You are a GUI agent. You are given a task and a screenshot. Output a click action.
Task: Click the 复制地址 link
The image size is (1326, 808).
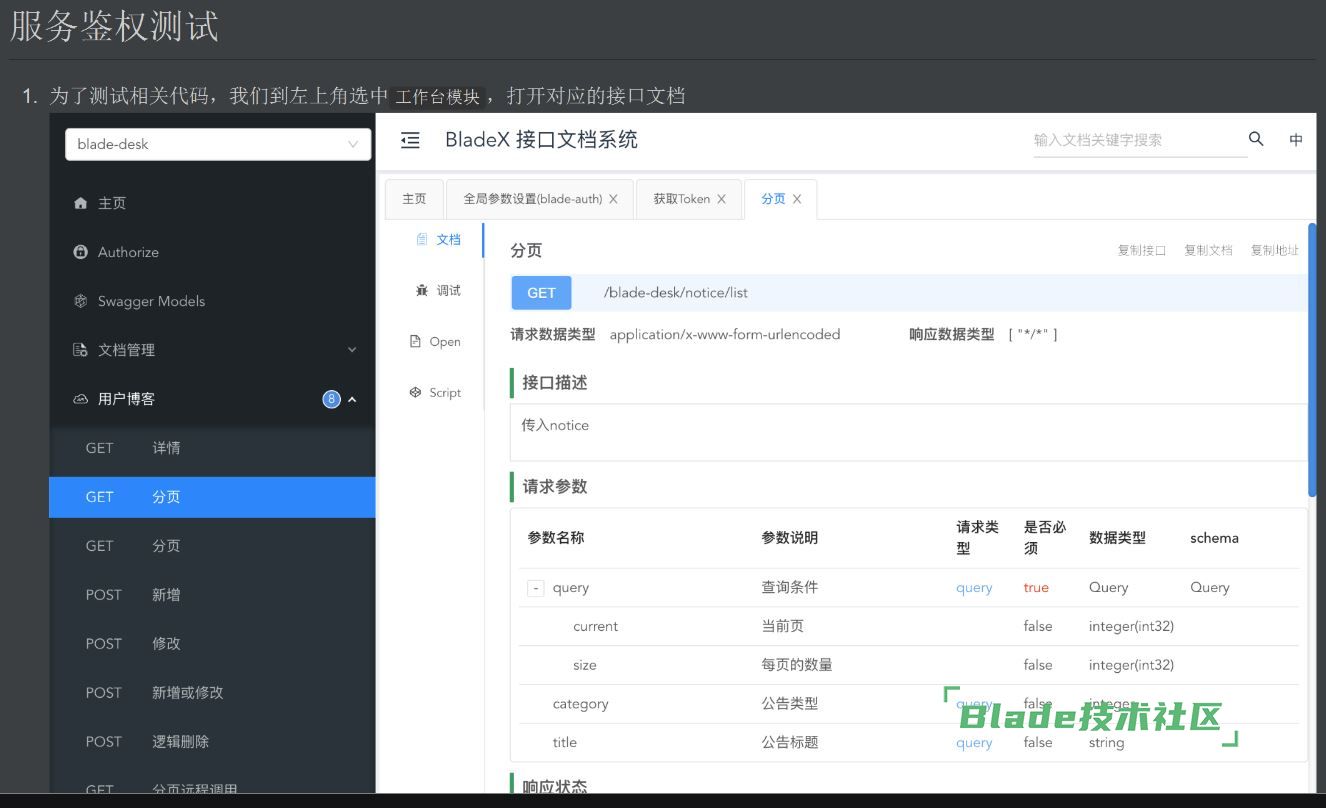pyautogui.click(x=1275, y=251)
